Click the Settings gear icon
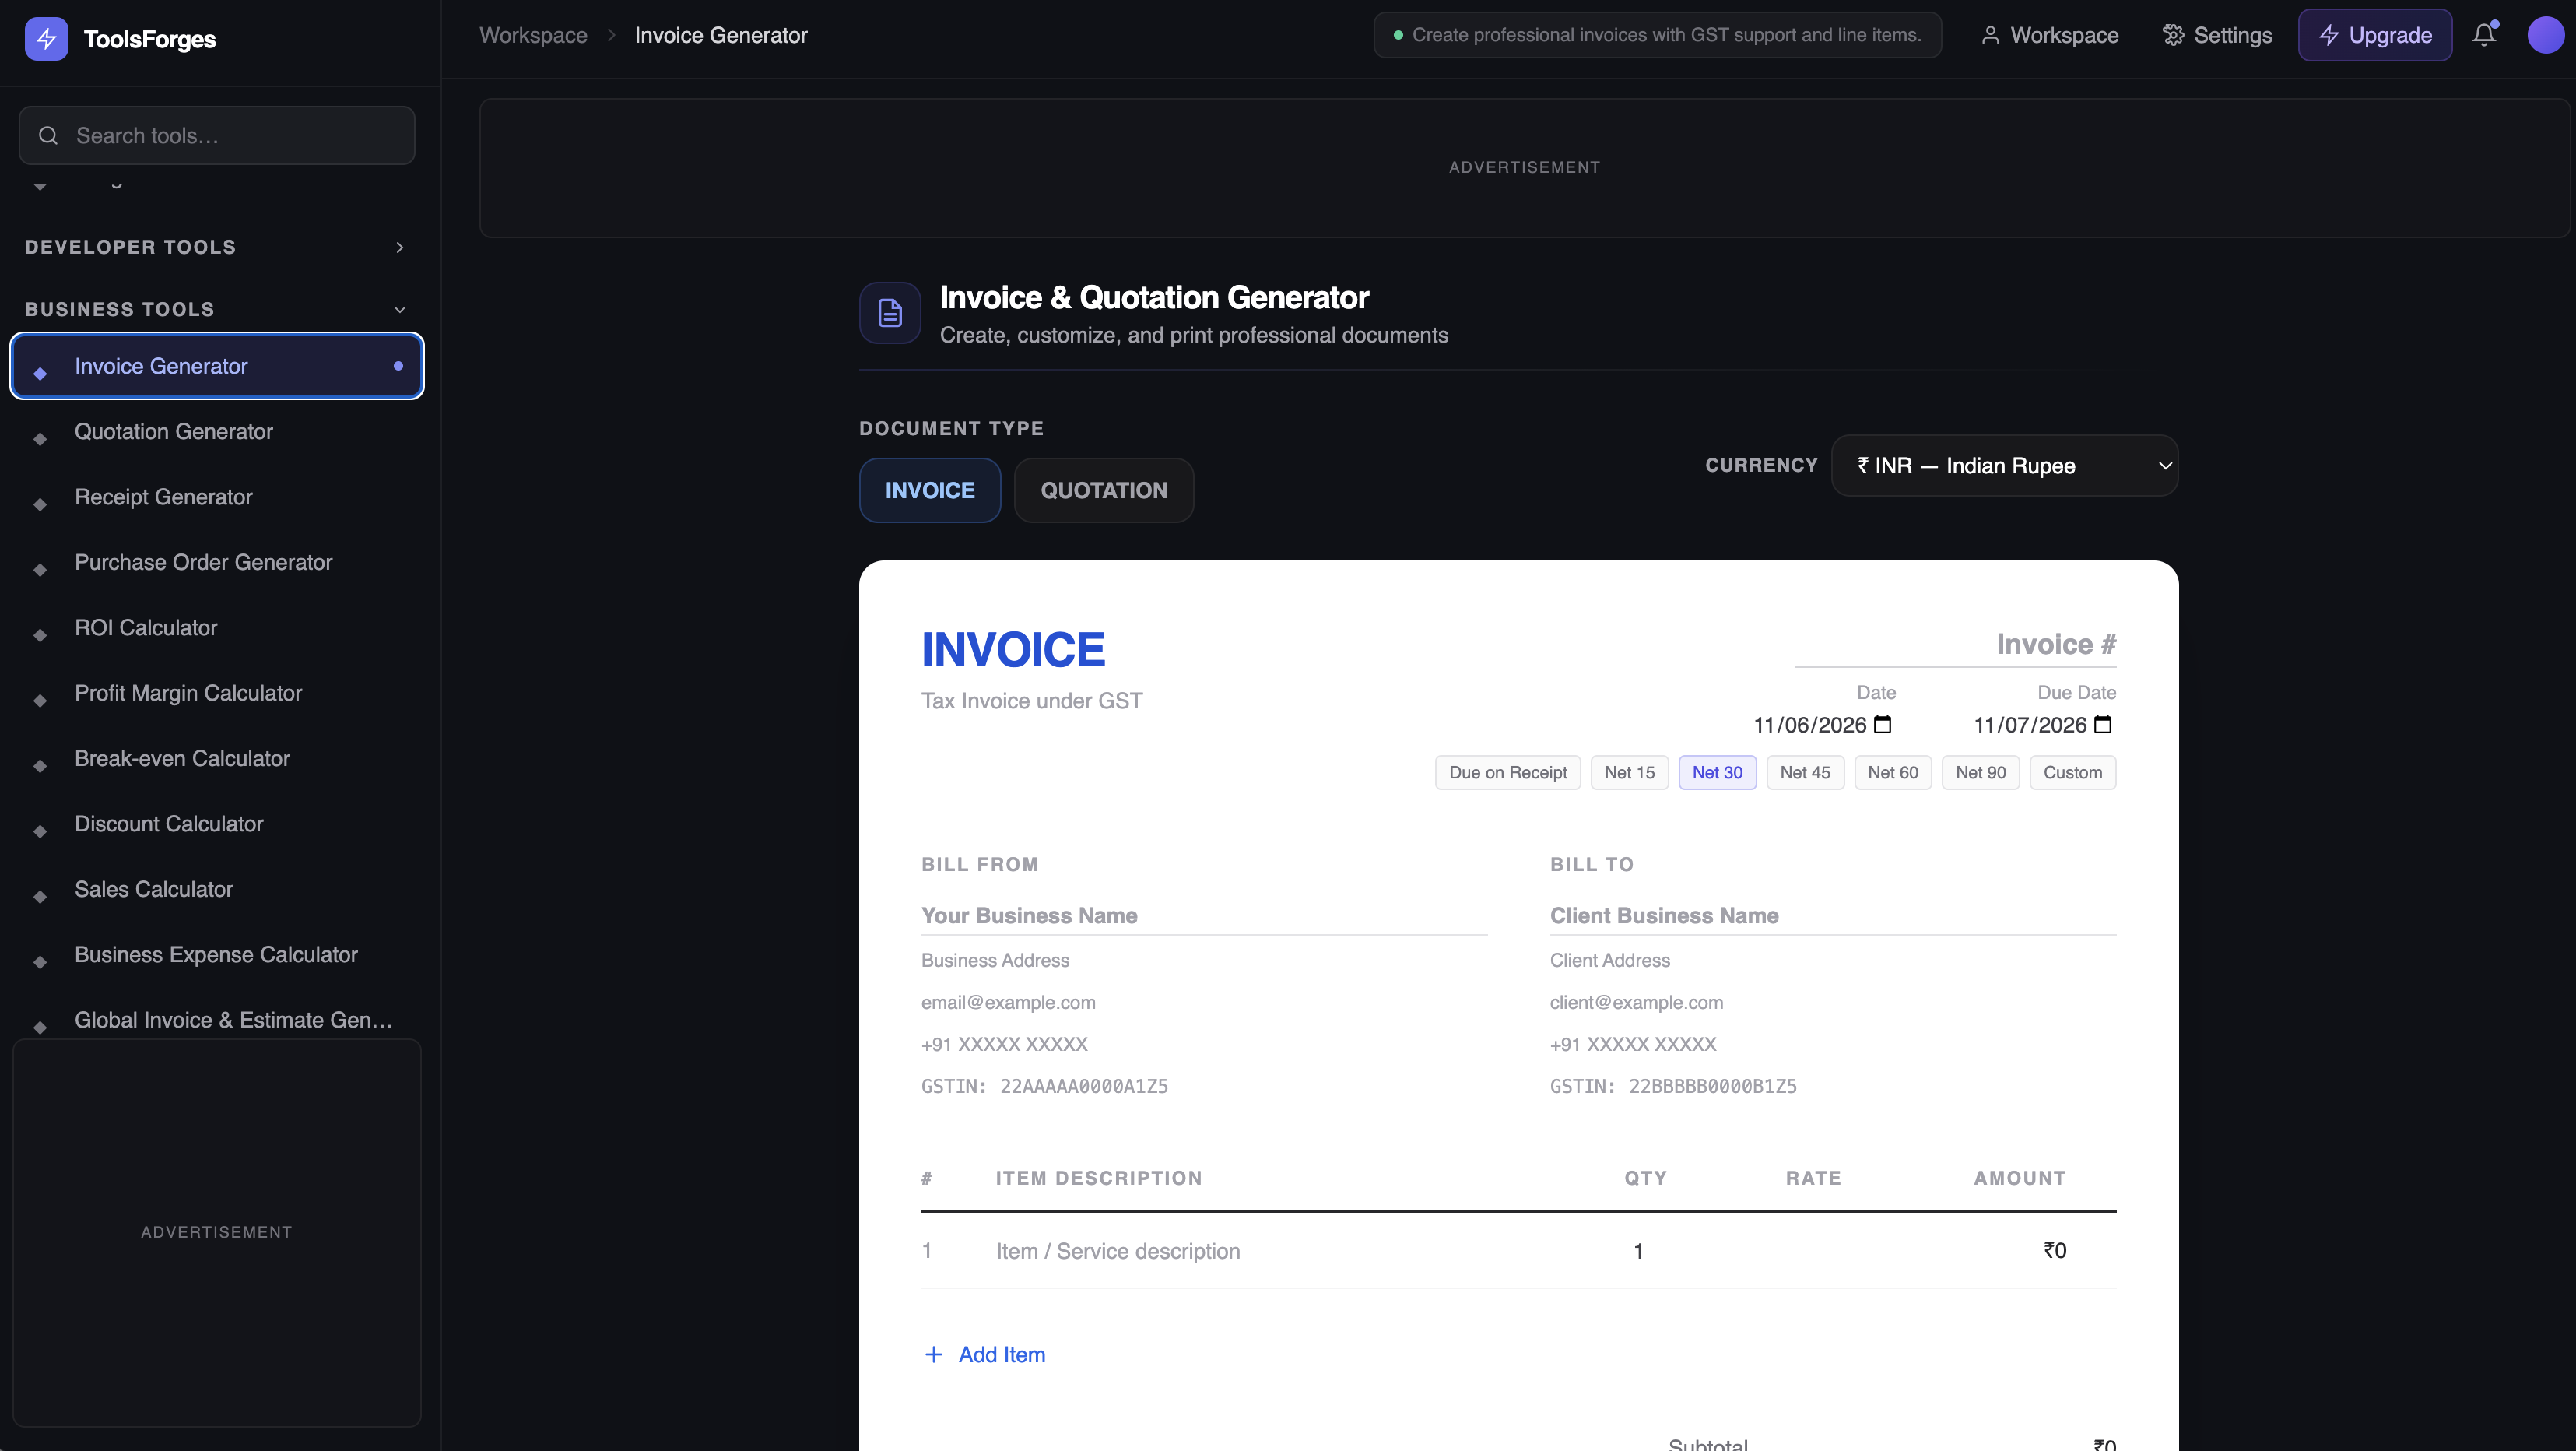Viewport: 2576px width, 1451px height. [x=2172, y=35]
